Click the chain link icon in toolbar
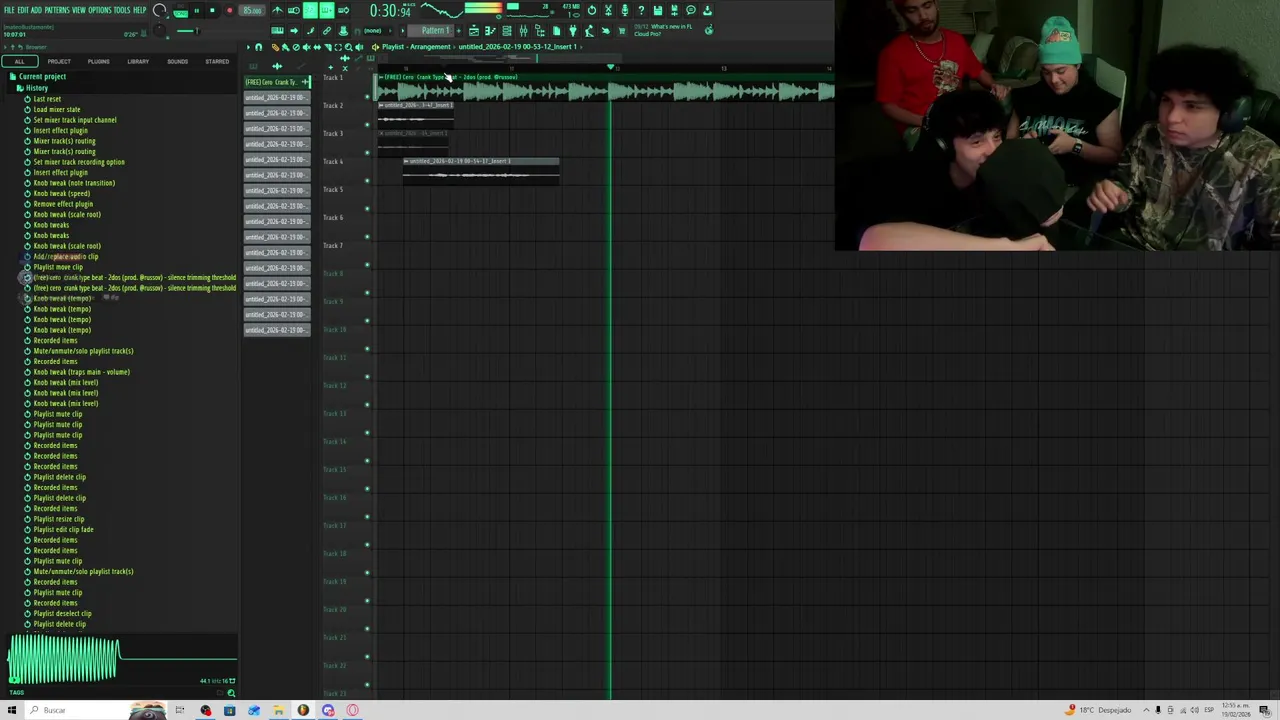The height and width of the screenshot is (720, 1280). point(326,30)
